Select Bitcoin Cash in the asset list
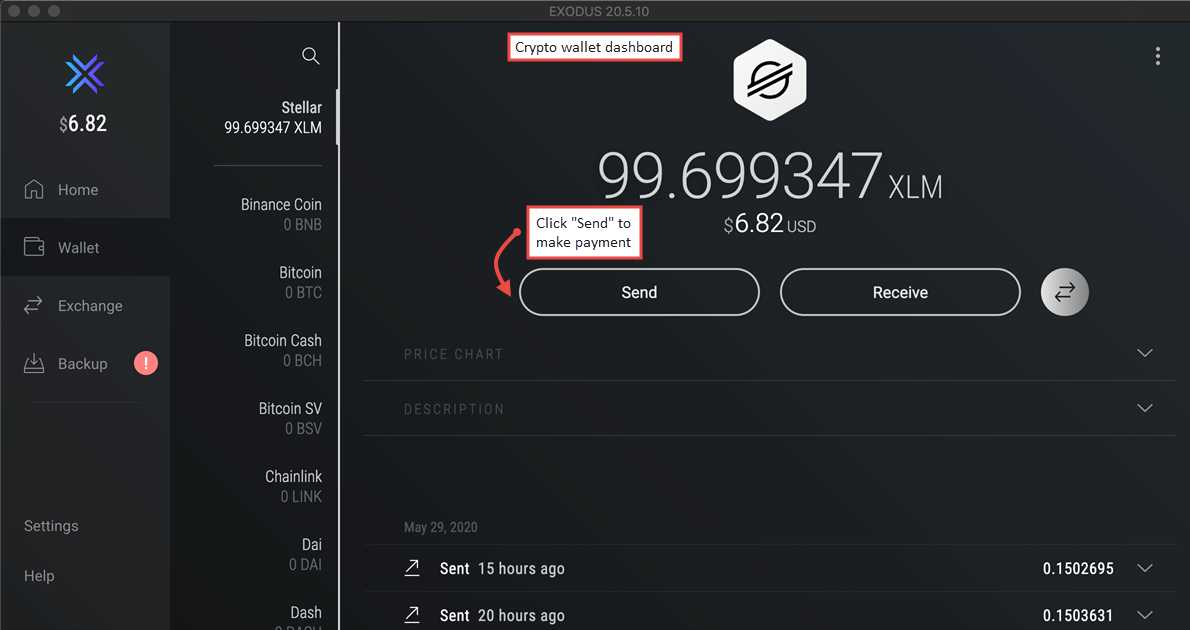The width and height of the screenshot is (1190, 630). click(x=282, y=350)
